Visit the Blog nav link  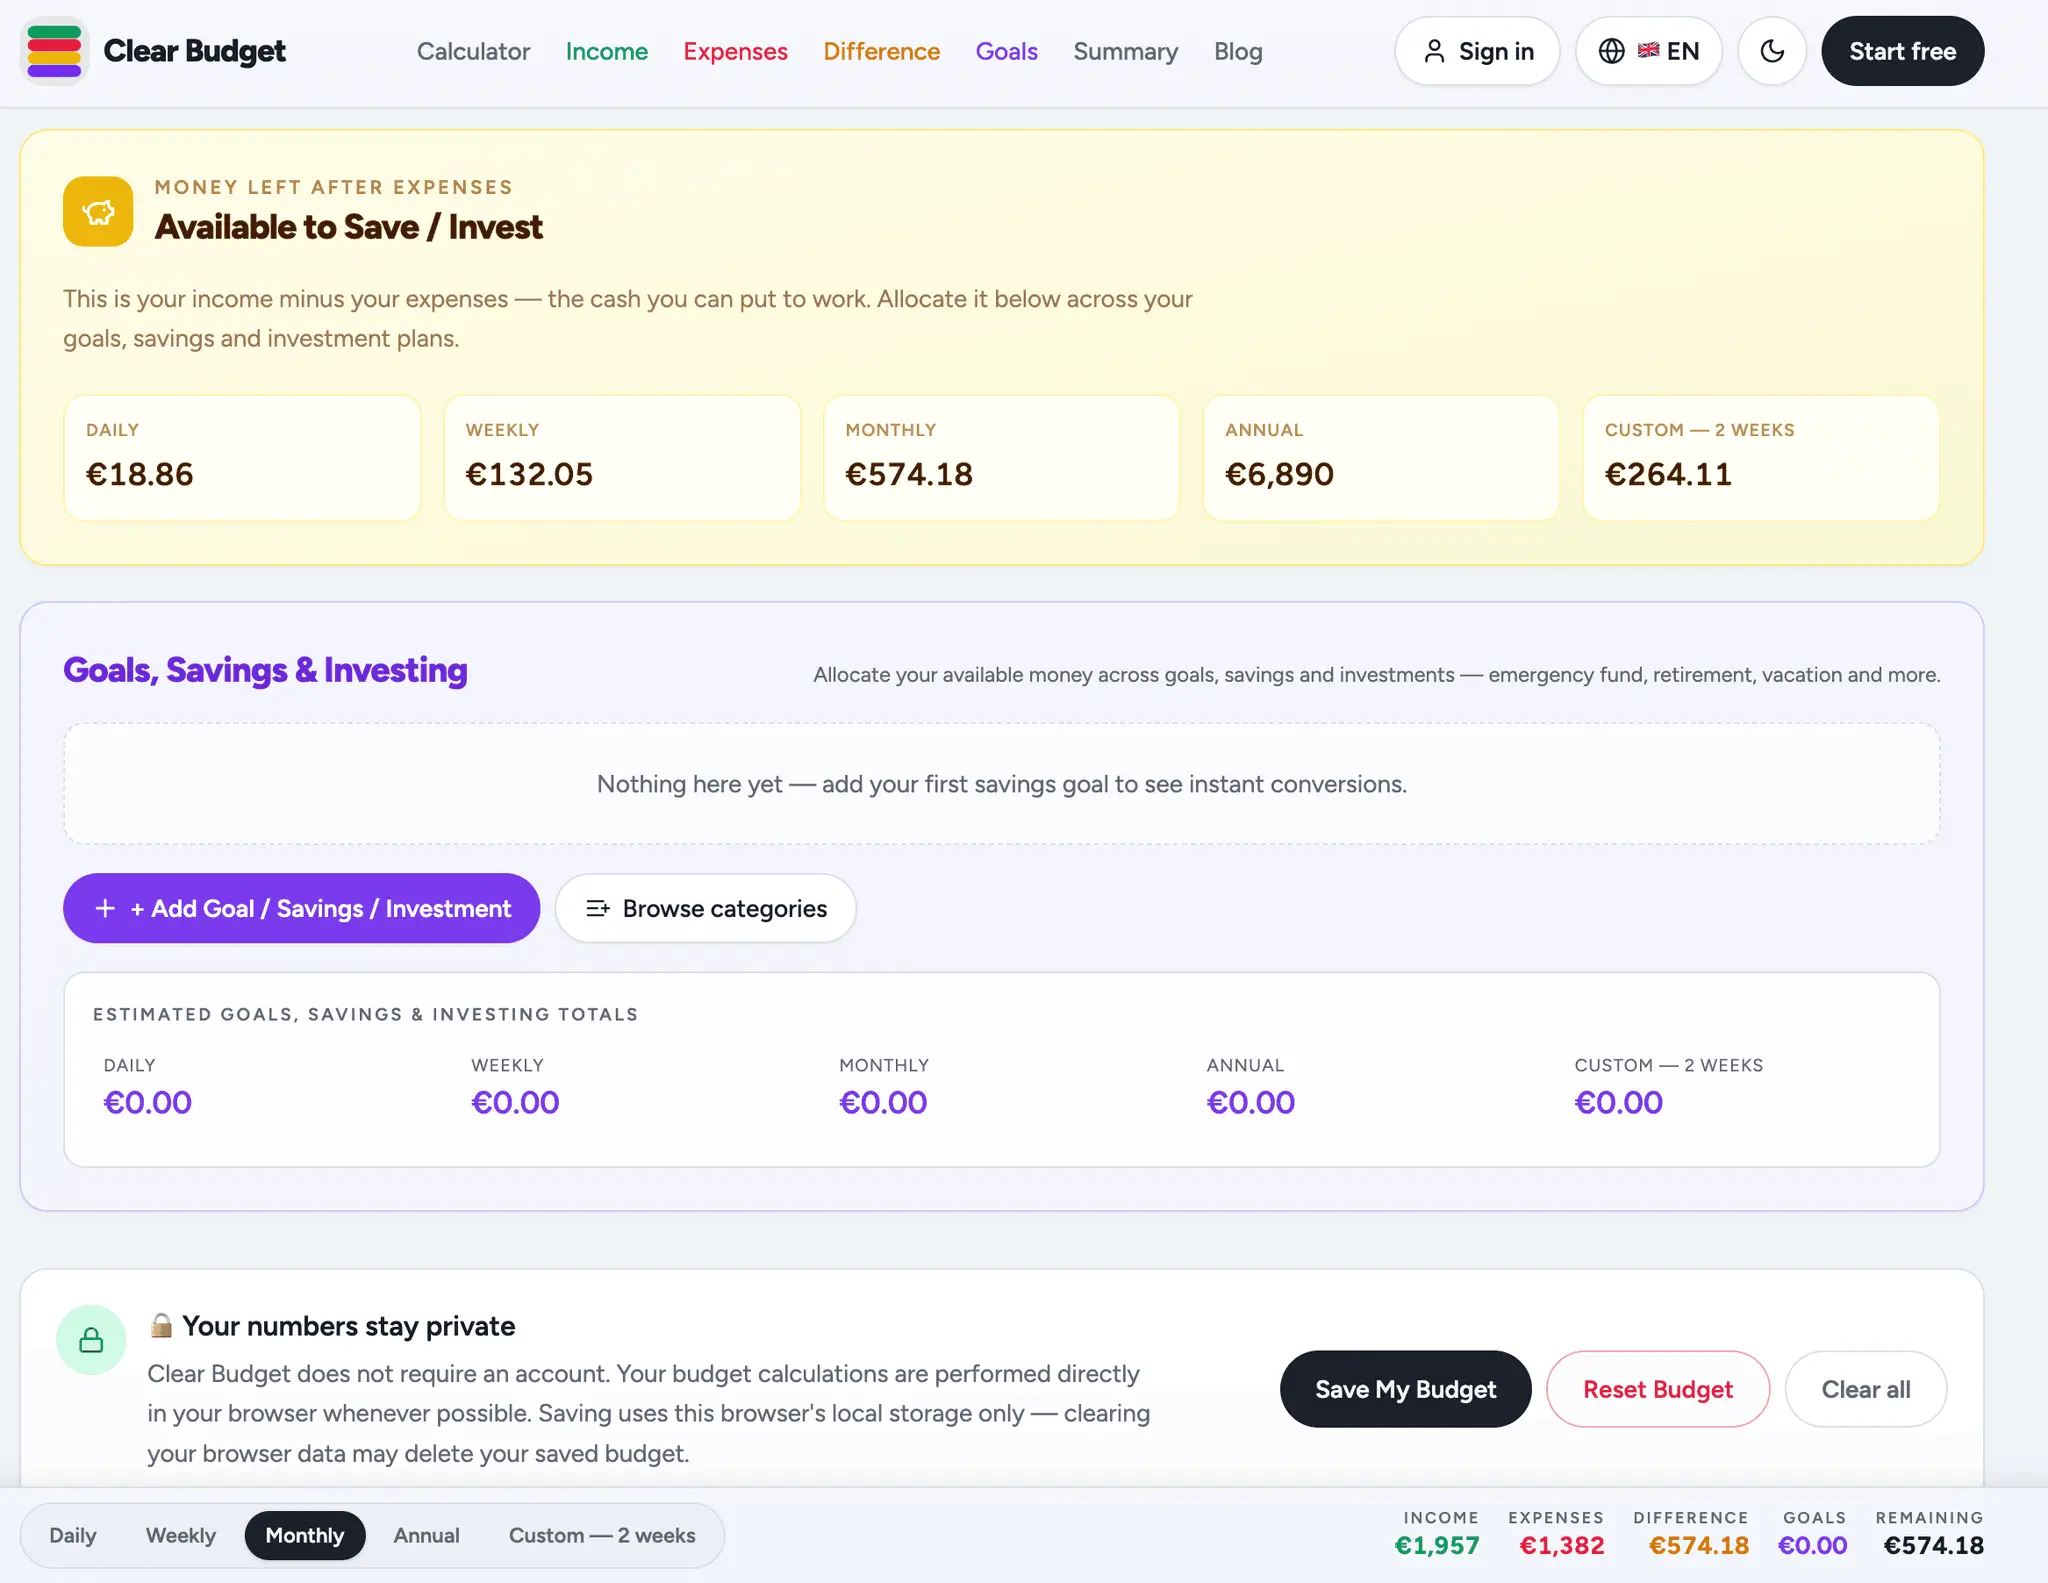1238,51
